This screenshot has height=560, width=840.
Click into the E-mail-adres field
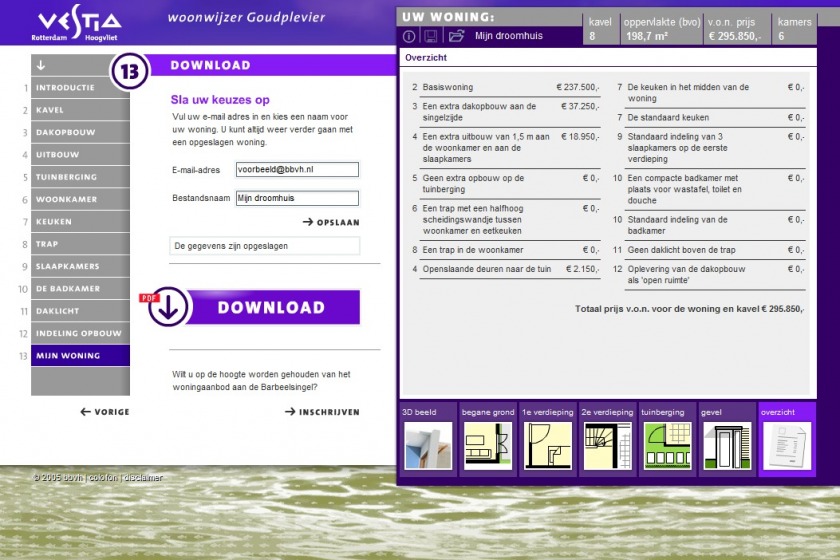click(x=296, y=170)
